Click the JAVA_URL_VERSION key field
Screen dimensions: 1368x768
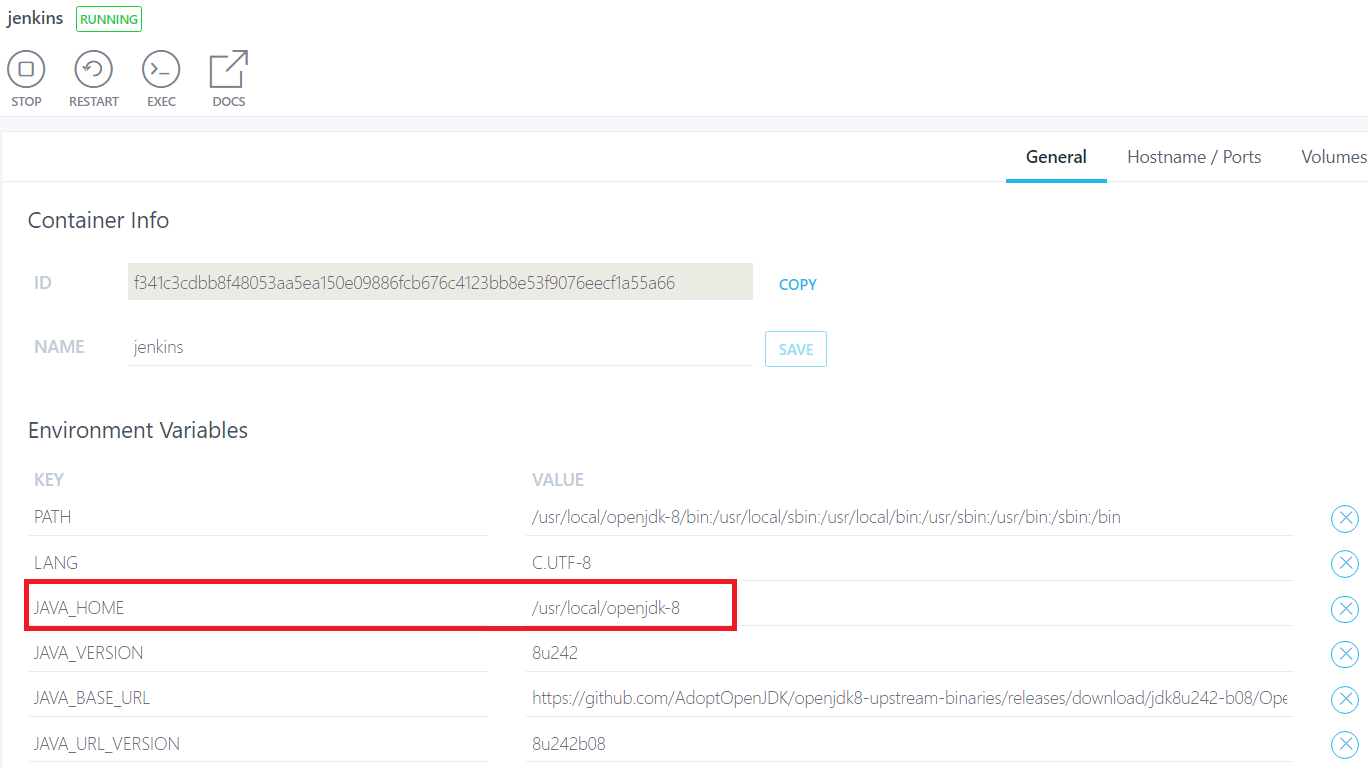coord(258,743)
